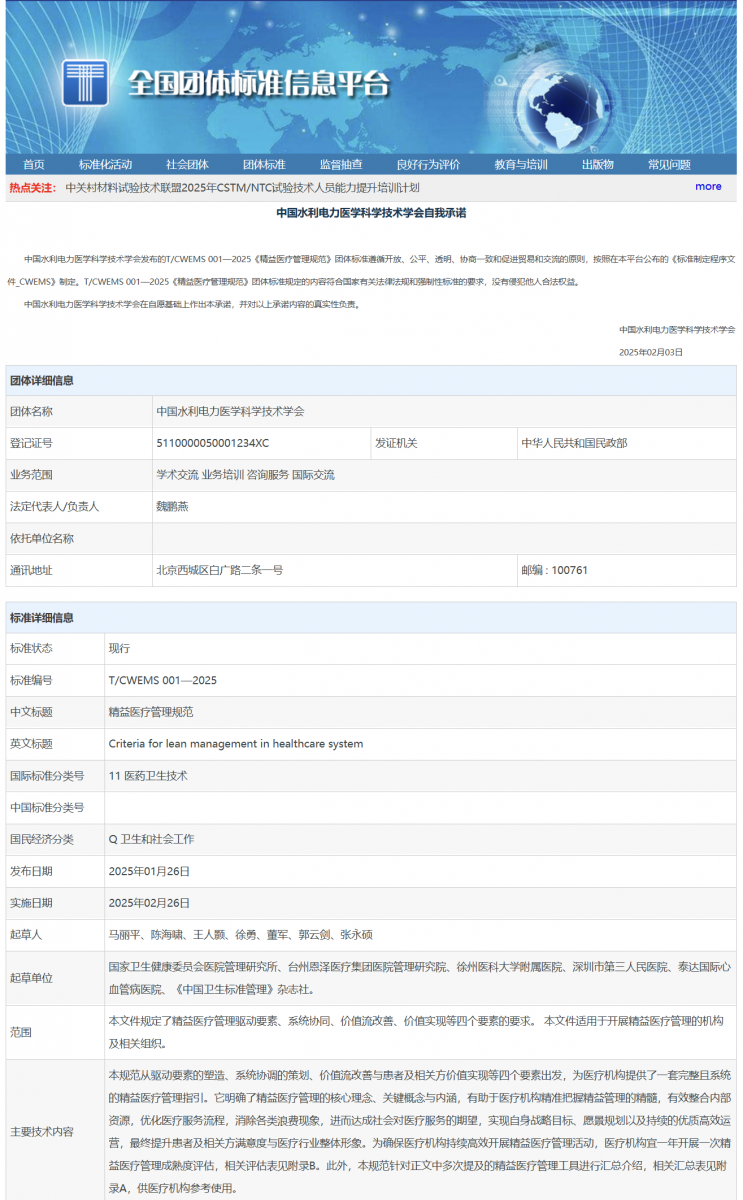Select the address 北京西城区白广路二条一号
The height and width of the screenshot is (1200, 743).
(219, 570)
